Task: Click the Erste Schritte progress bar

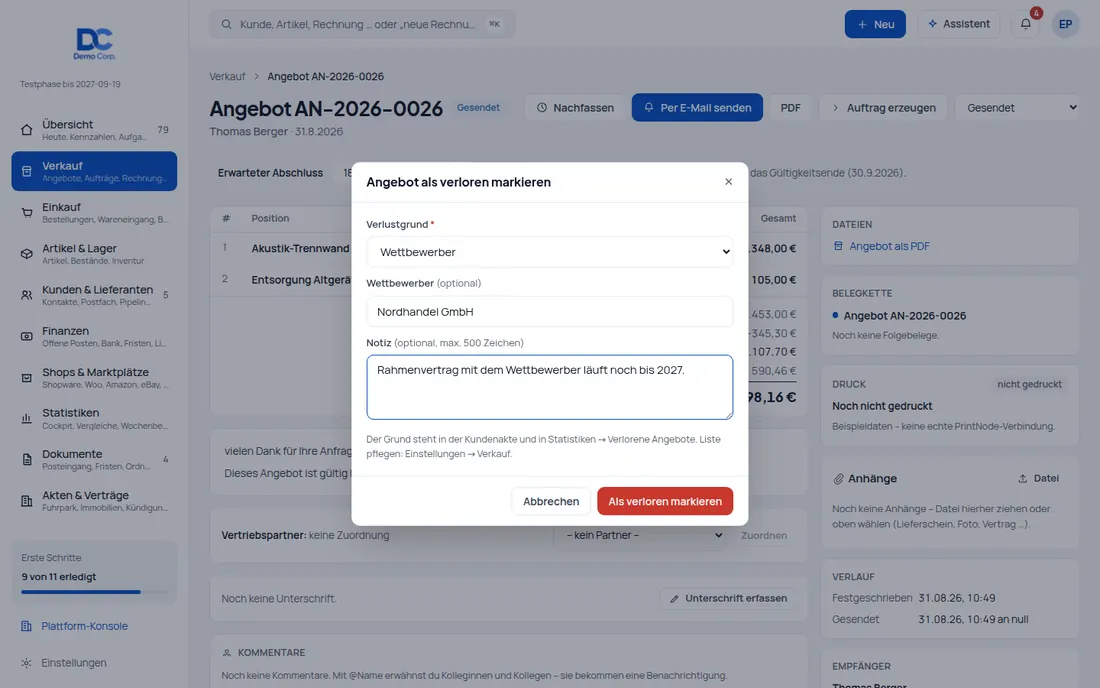Action: pyautogui.click(x=94, y=592)
